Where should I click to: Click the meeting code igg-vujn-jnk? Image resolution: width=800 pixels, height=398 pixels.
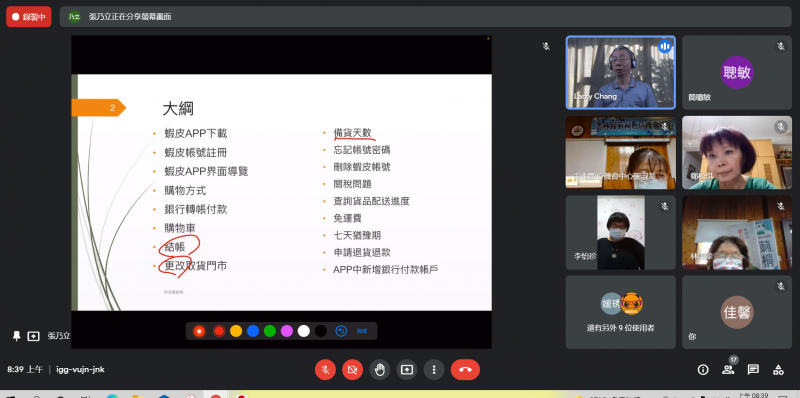click(x=80, y=369)
